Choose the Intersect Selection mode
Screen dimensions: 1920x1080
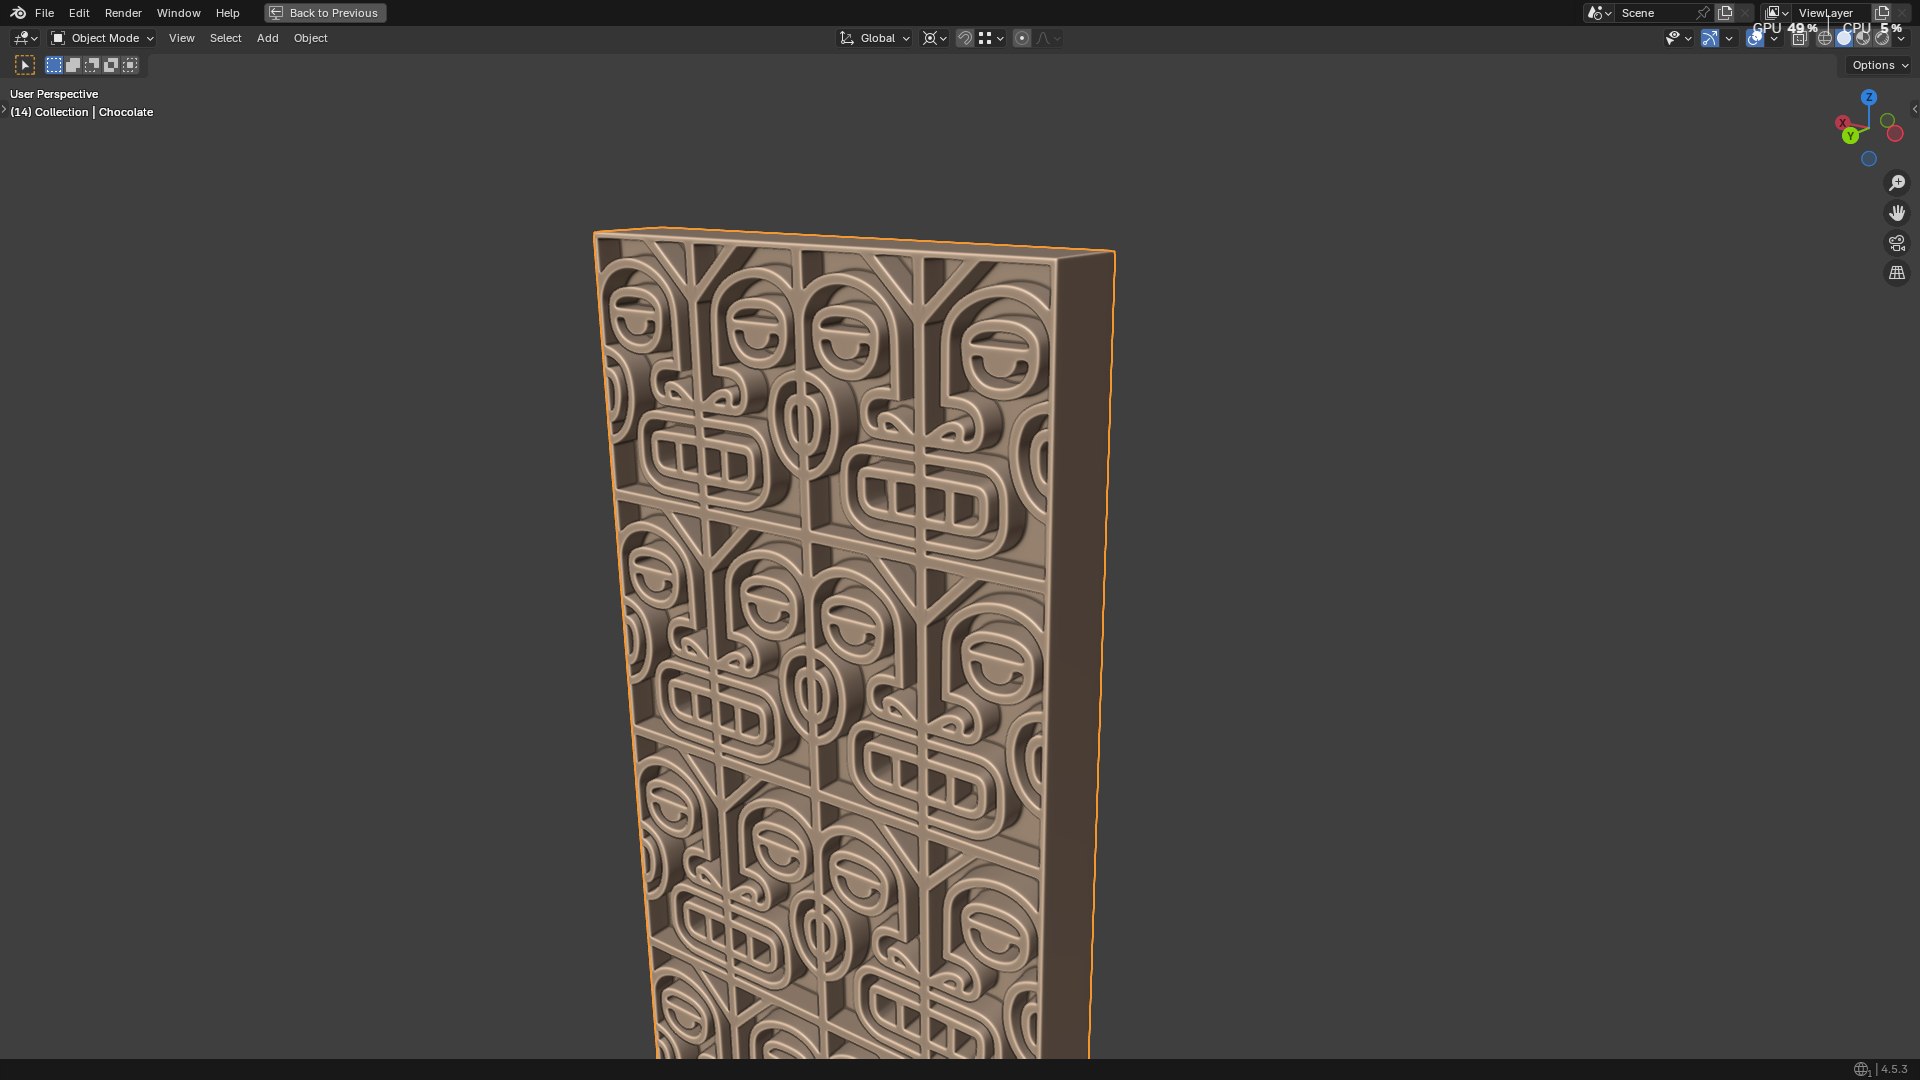[x=130, y=65]
